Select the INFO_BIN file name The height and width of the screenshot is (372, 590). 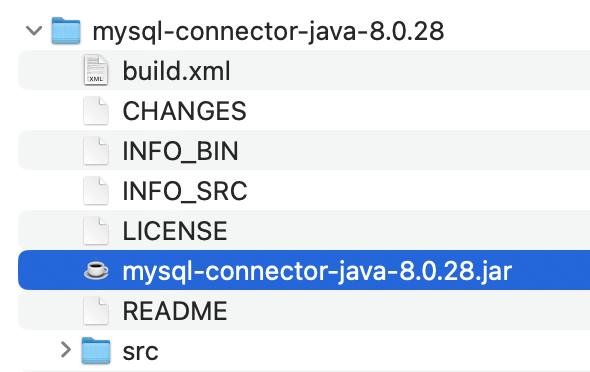pyautogui.click(x=181, y=151)
